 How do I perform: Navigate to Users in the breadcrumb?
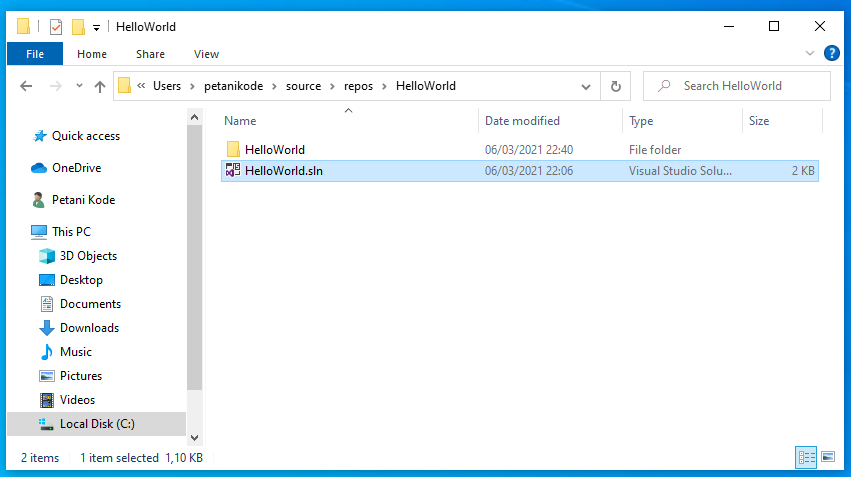(x=167, y=86)
